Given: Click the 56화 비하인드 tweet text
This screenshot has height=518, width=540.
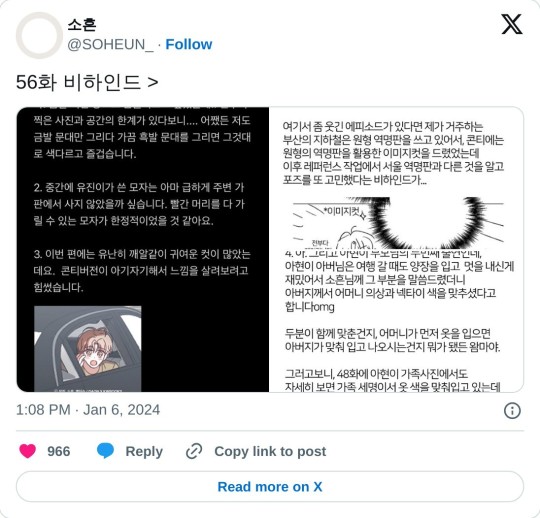Looking at the screenshot, I should pyautogui.click(x=87, y=82).
